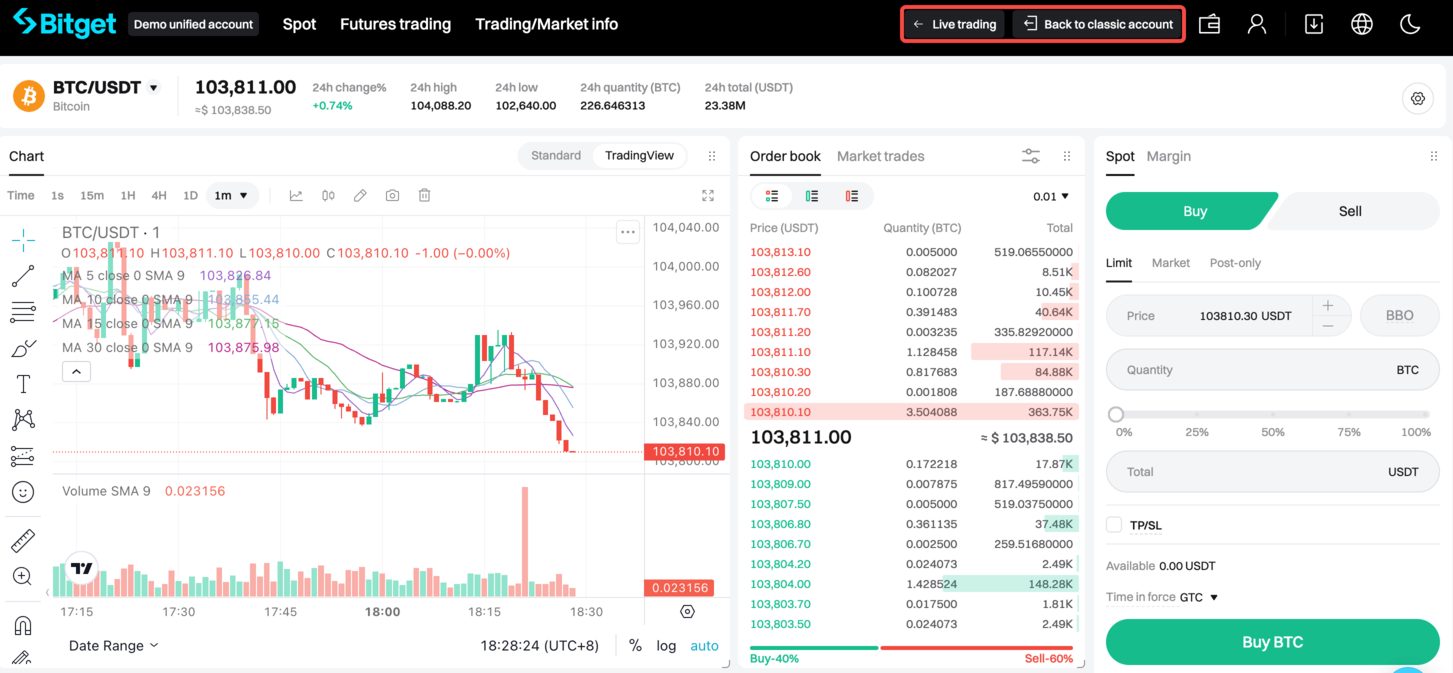Take a chart snapshot with the camera icon
1453x673 pixels.
pyautogui.click(x=393, y=195)
